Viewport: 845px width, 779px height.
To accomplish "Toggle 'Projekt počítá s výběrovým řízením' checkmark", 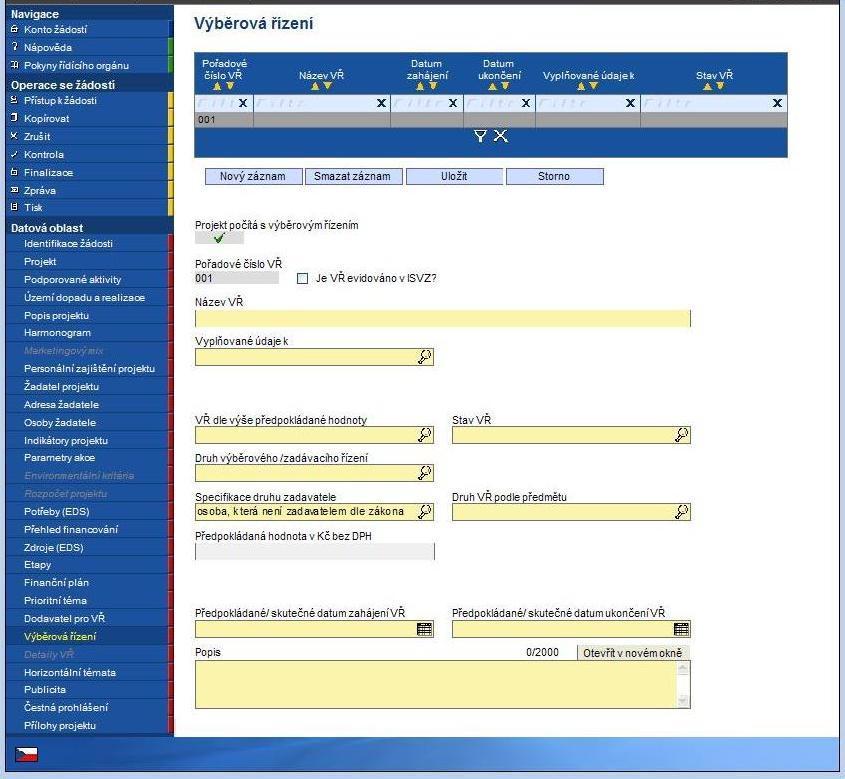I will tap(219, 238).
